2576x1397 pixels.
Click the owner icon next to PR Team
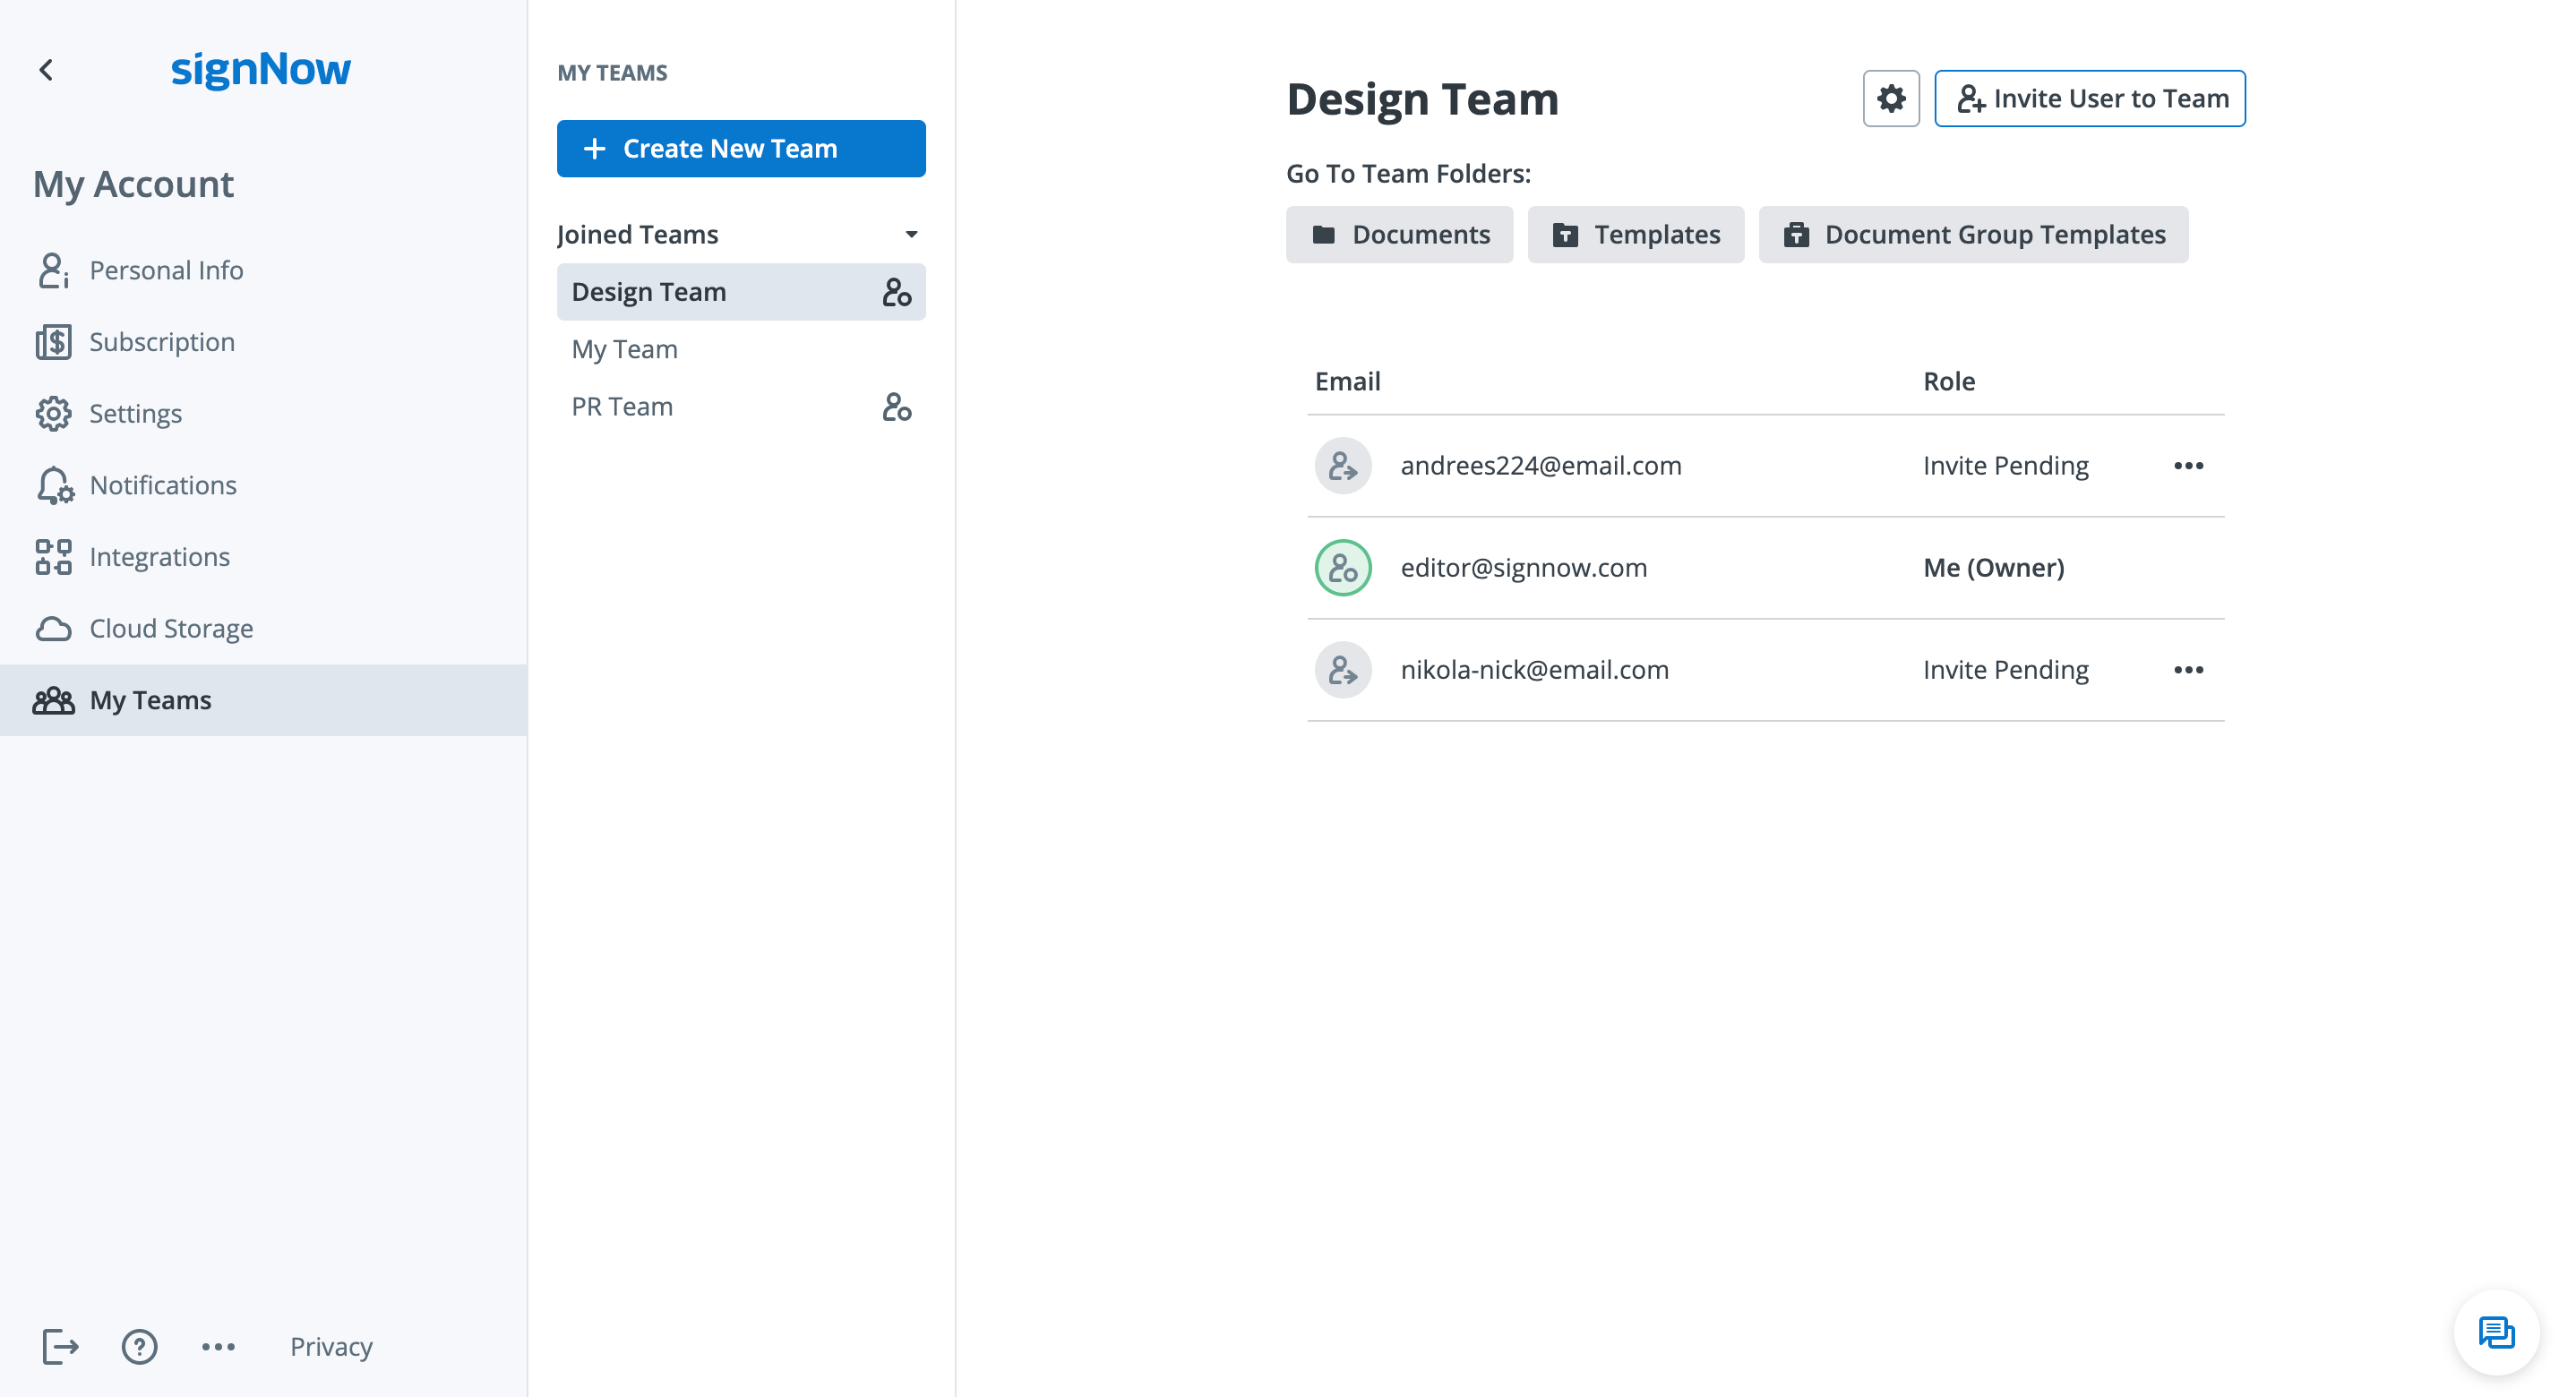coord(896,407)
